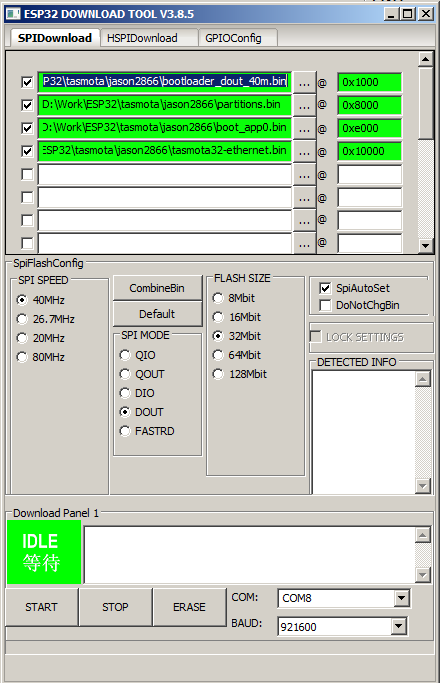This screenshot has width=440, height=683.
Task: Click inside the Download Panel log area
Action: coord(250,555)
